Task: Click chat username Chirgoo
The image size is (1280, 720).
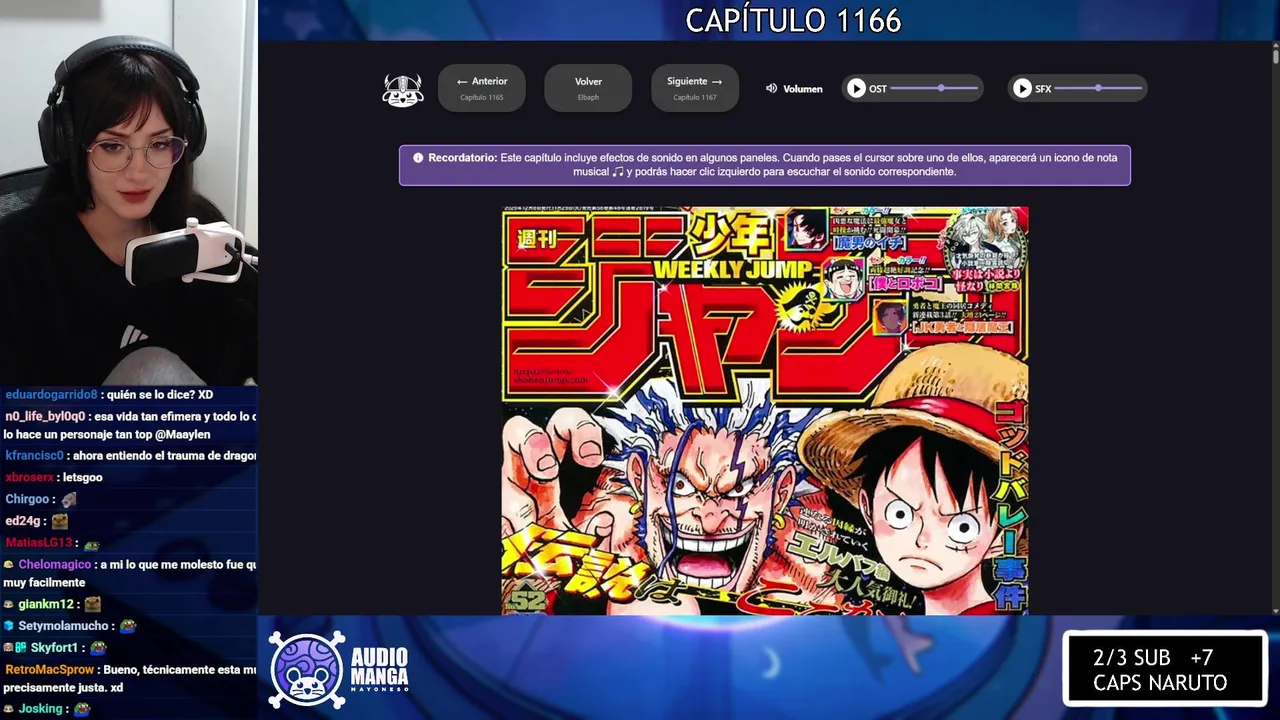Action: (27, 499)
